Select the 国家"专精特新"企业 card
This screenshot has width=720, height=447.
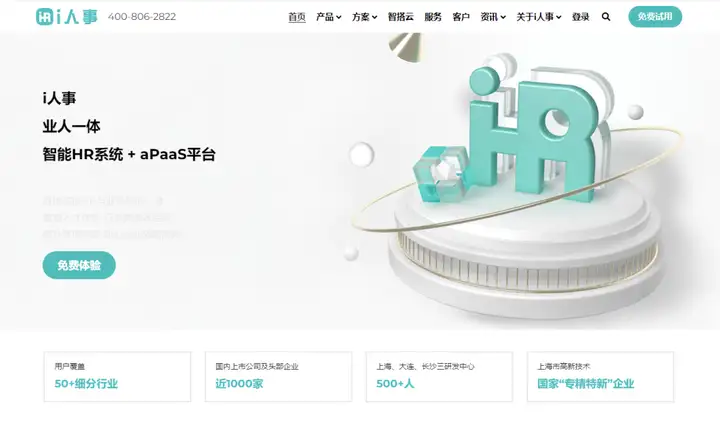[600, 377]
